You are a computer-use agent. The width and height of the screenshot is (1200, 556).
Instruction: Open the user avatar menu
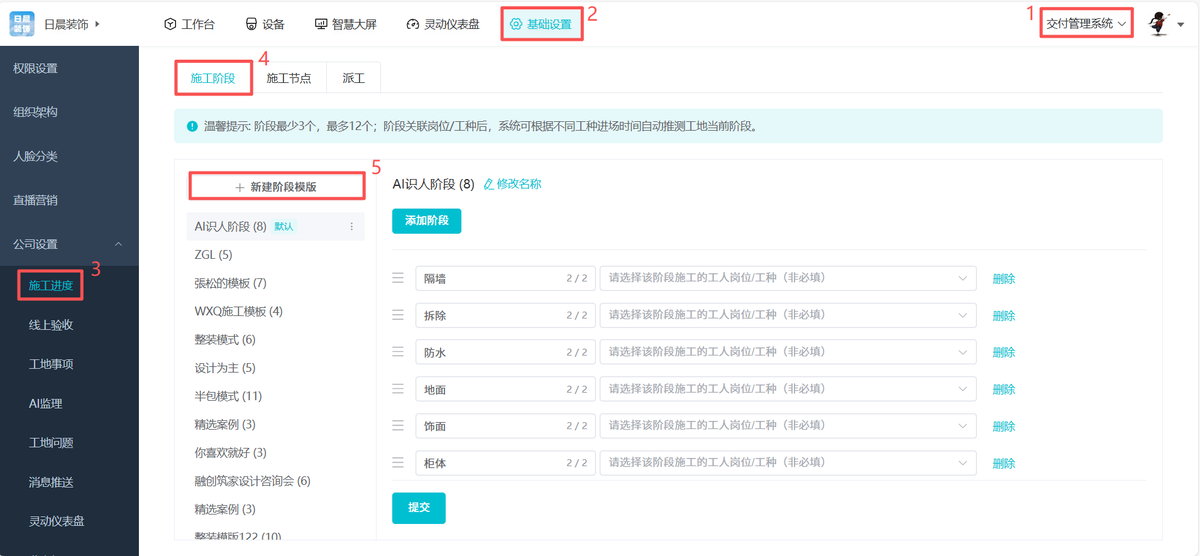click(1160, 24)
